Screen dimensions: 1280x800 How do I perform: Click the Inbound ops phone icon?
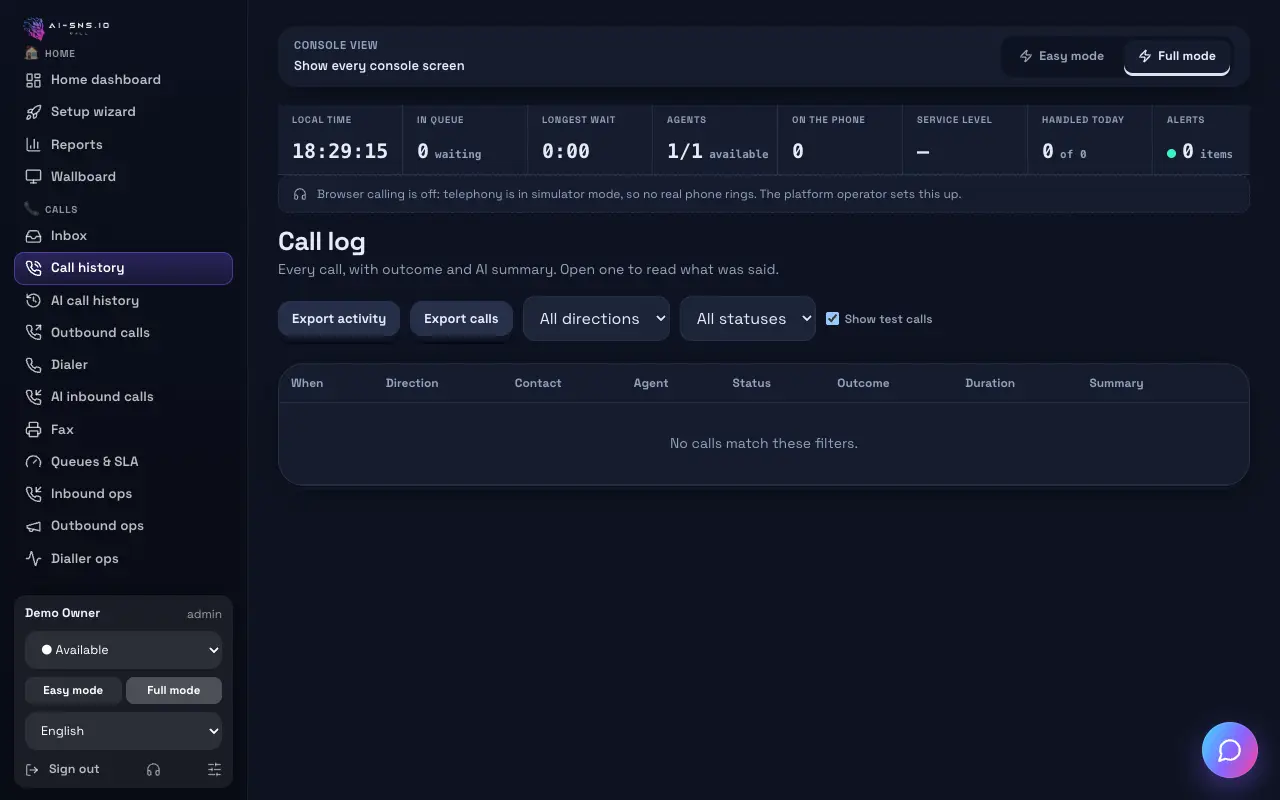click(x=33, y=494)
